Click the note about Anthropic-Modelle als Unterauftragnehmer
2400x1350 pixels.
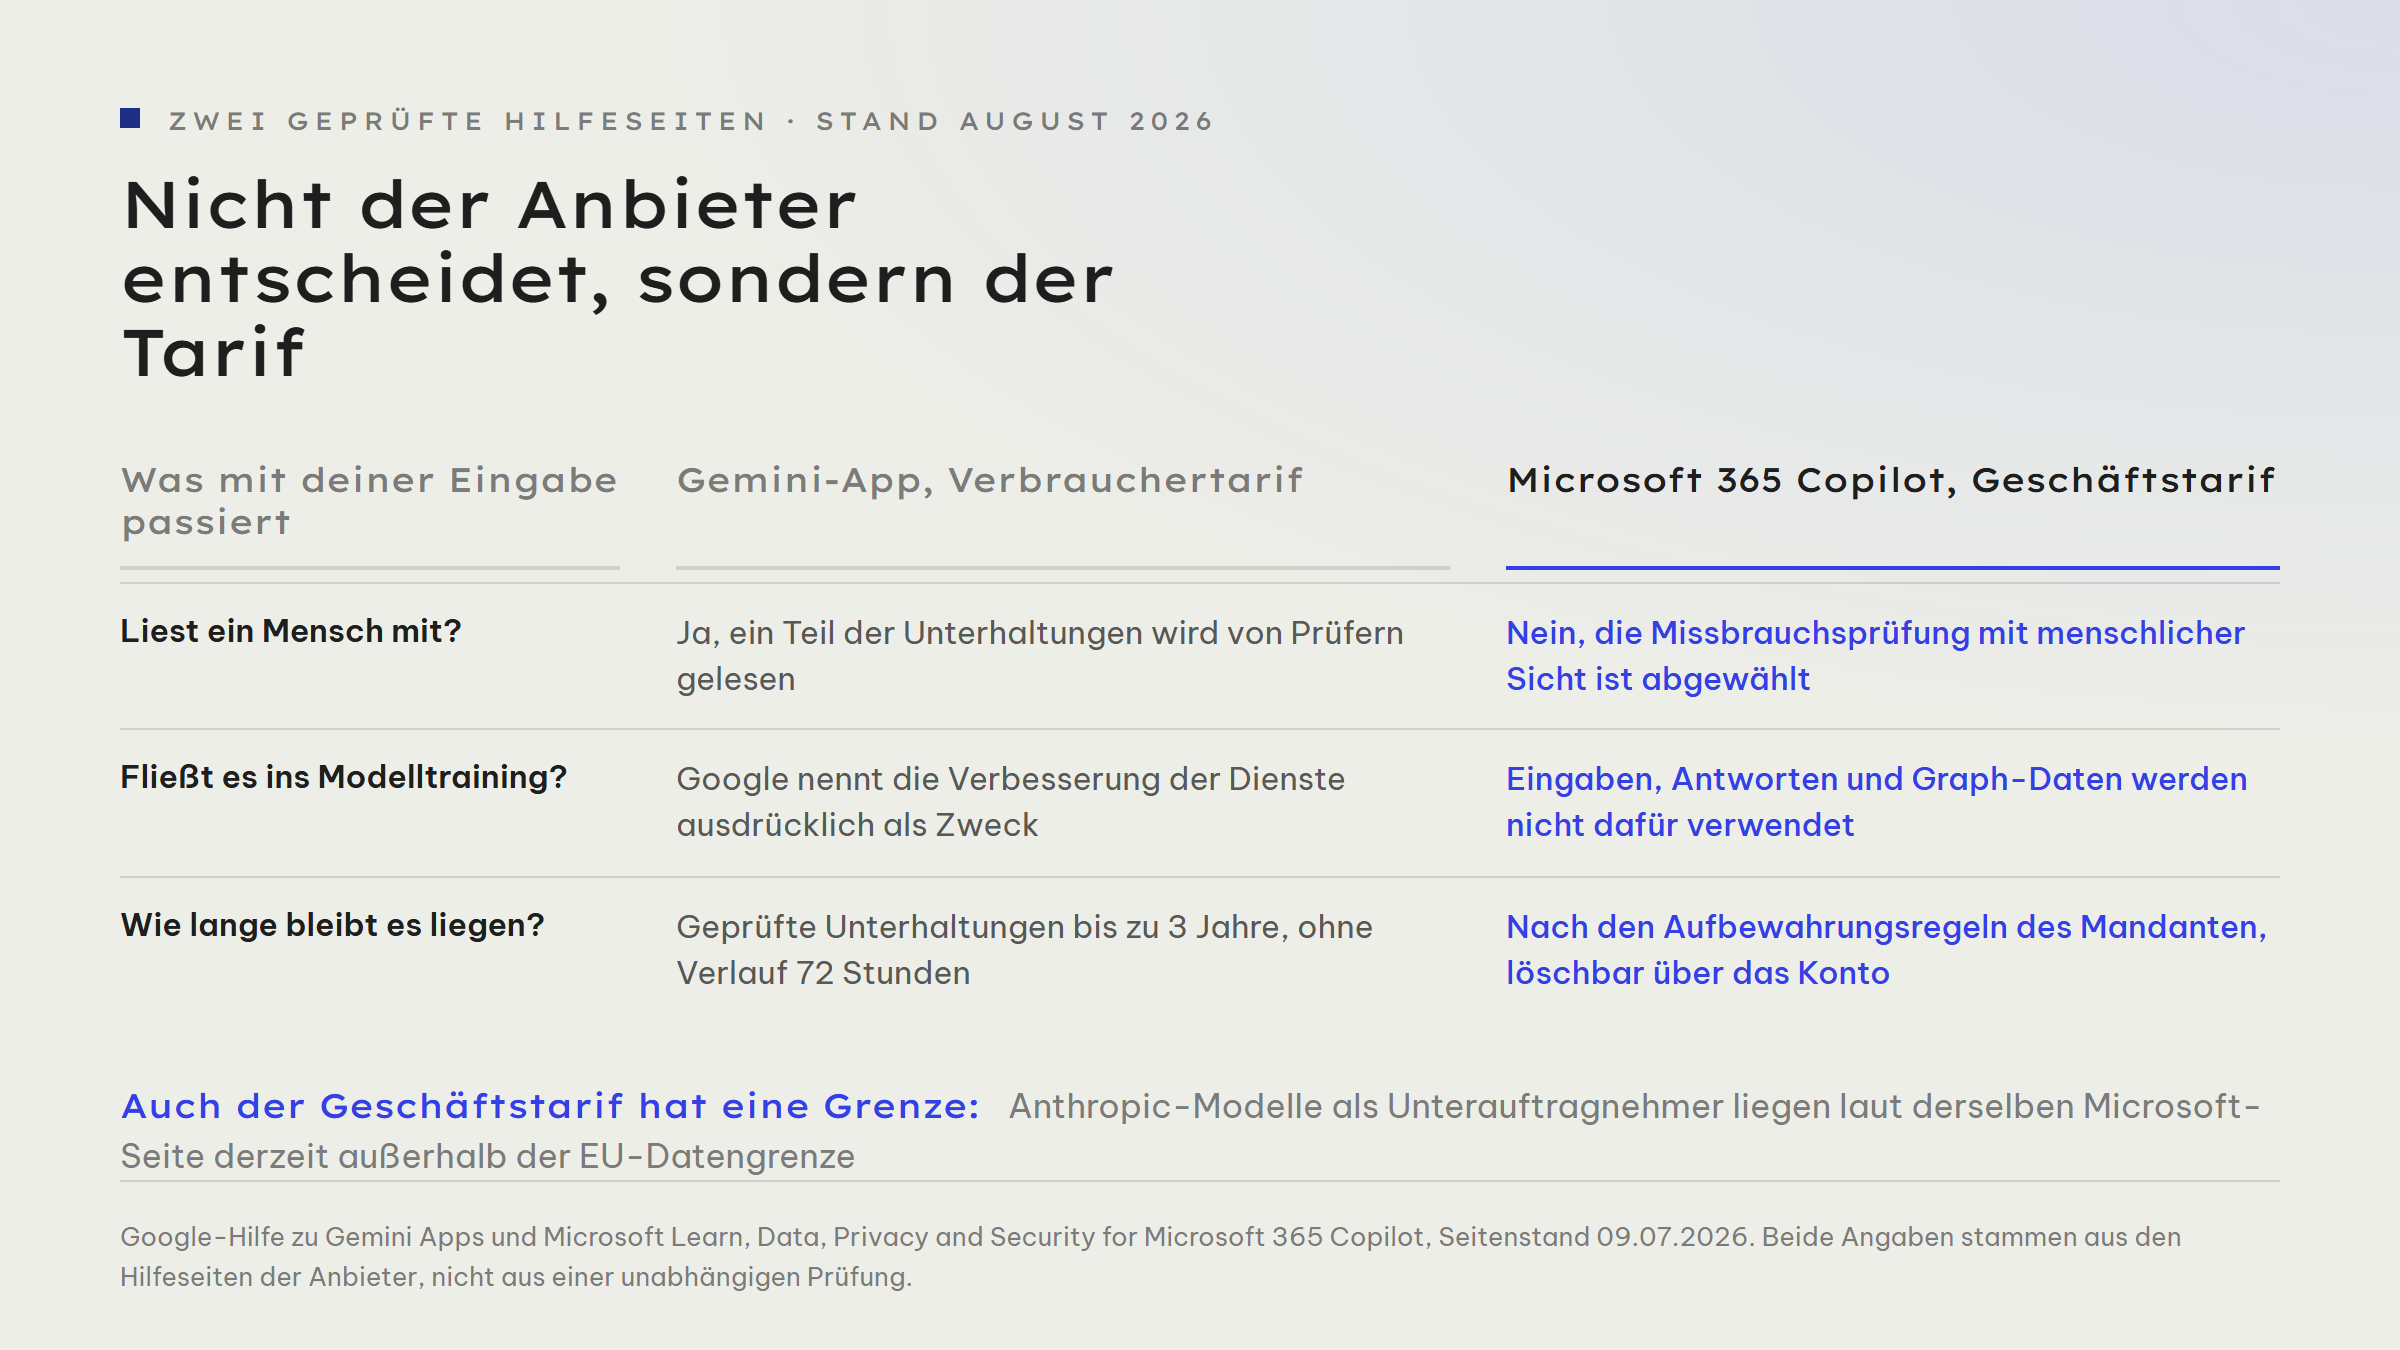1190,1131
